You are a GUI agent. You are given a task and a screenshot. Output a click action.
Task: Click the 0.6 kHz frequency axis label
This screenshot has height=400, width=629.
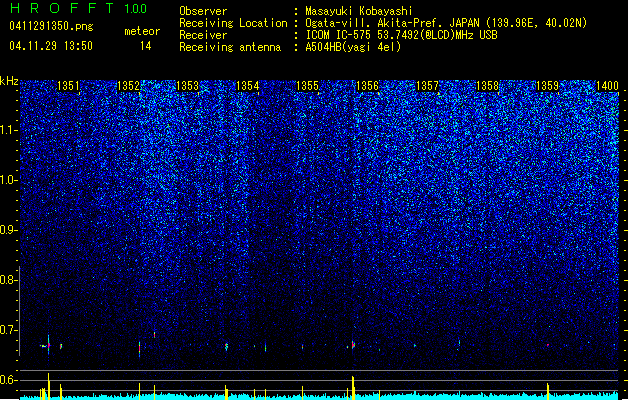point(8,380)
